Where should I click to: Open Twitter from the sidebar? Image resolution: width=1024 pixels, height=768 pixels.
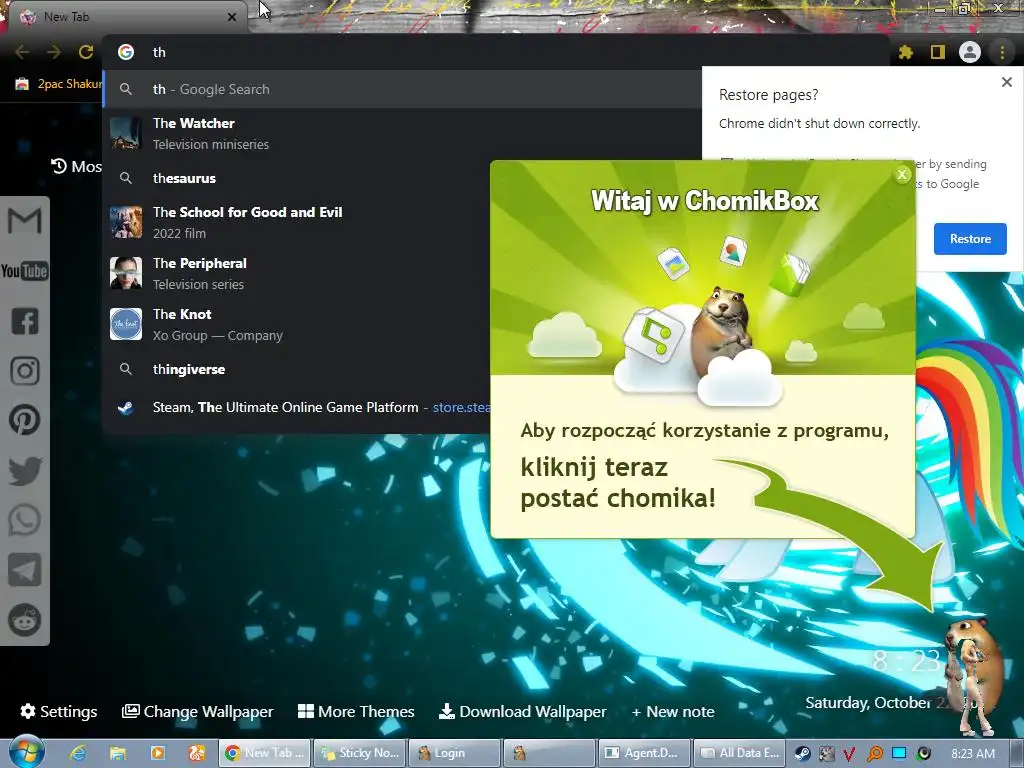25,470
